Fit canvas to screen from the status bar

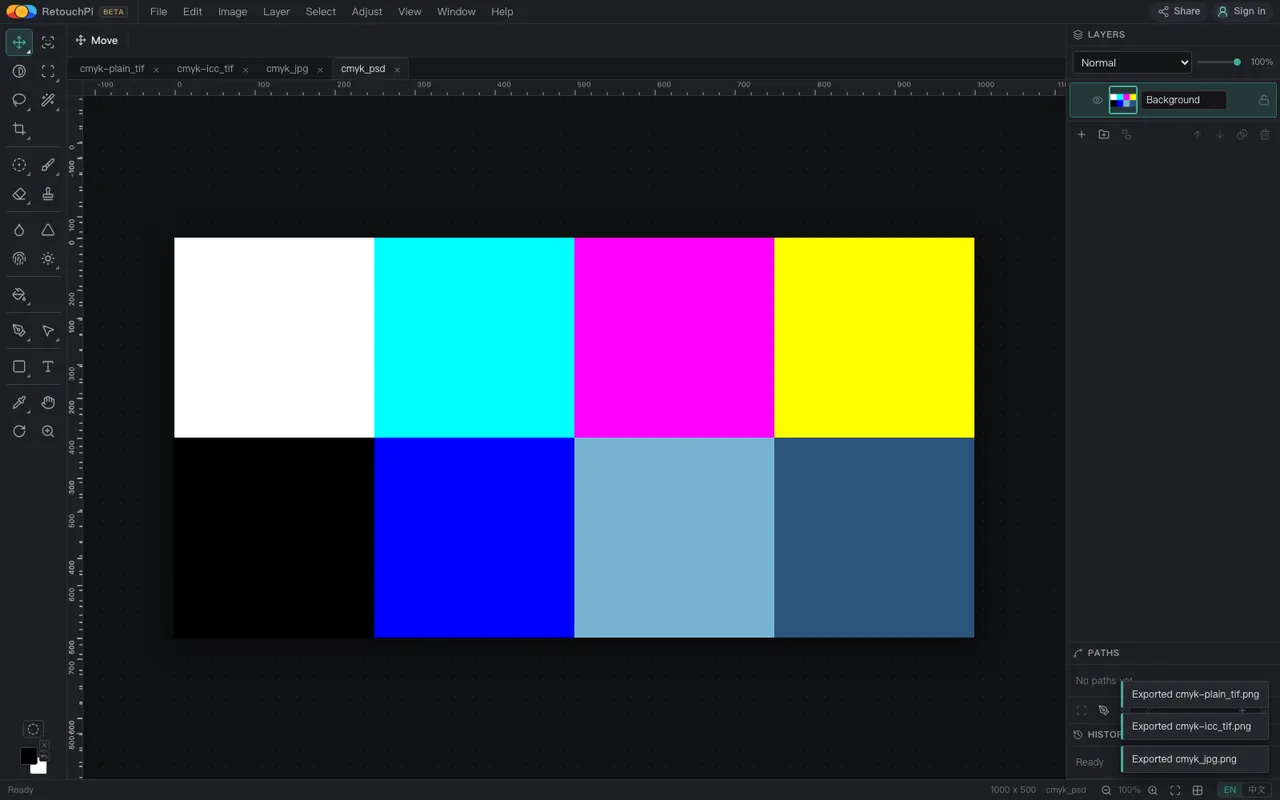1175,790
